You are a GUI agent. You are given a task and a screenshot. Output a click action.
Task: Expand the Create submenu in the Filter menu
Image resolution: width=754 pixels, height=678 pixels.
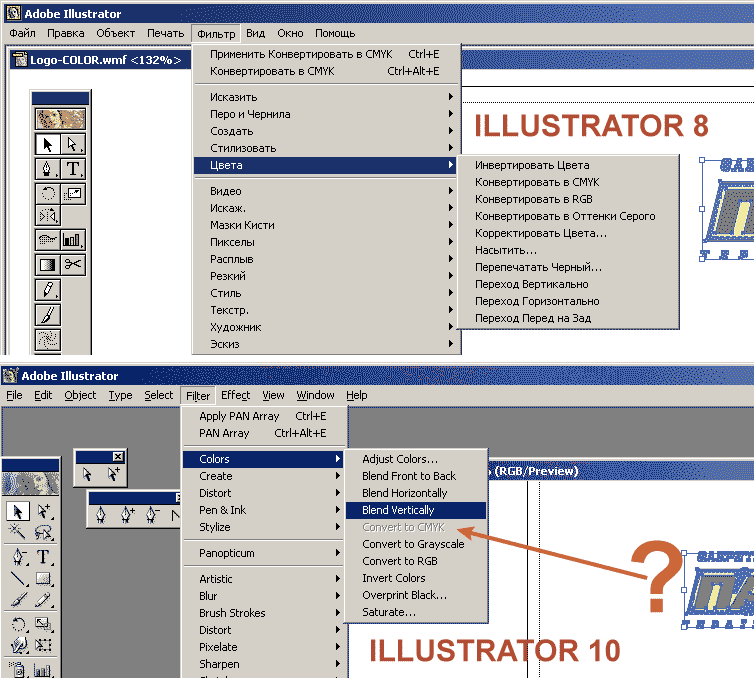pyautogui.click(x=264, y=476)
